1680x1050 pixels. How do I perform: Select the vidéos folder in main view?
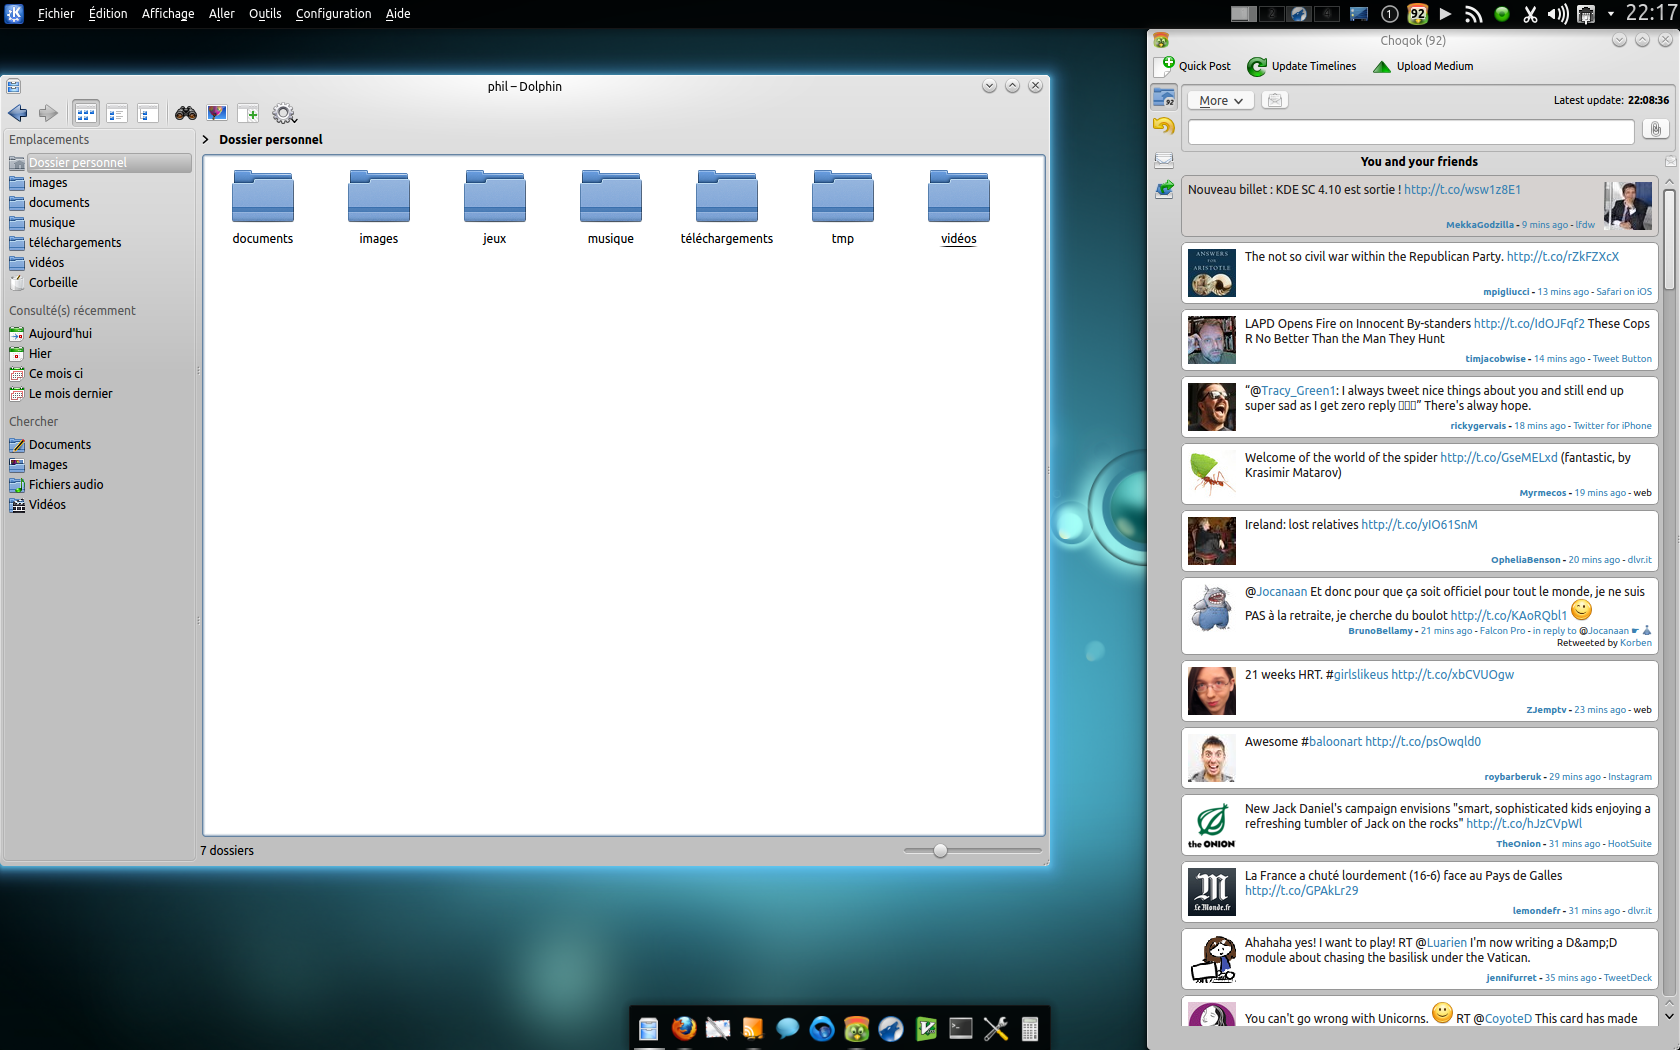point(959,207)
